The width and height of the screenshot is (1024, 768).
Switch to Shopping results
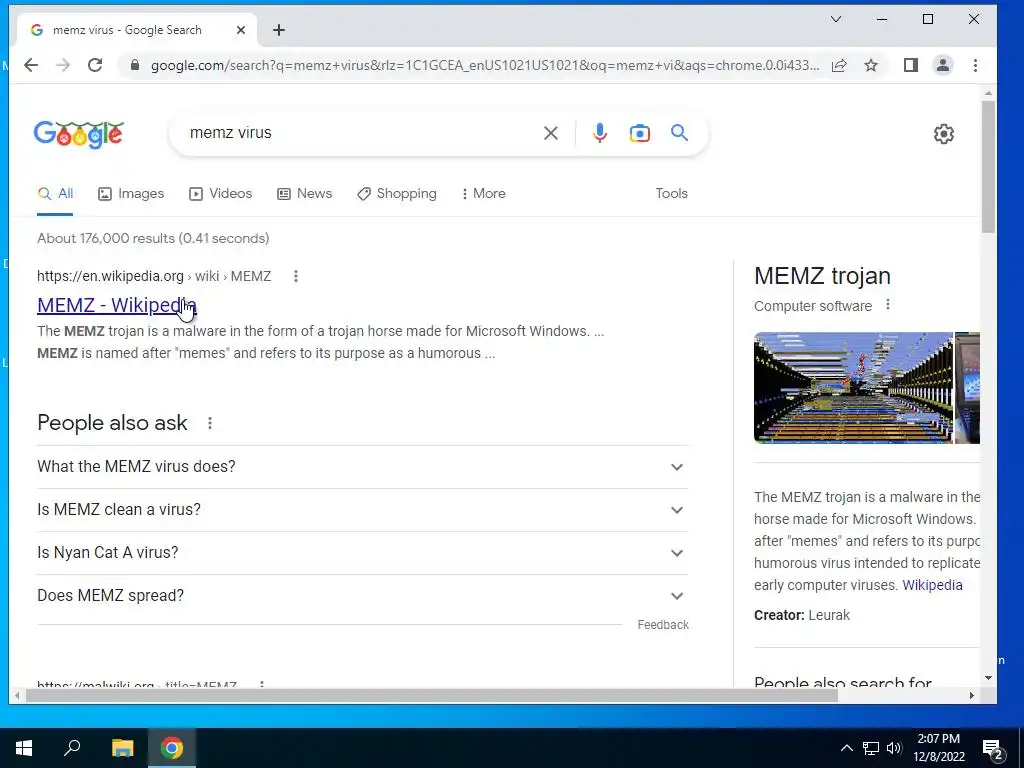(397, 193)
